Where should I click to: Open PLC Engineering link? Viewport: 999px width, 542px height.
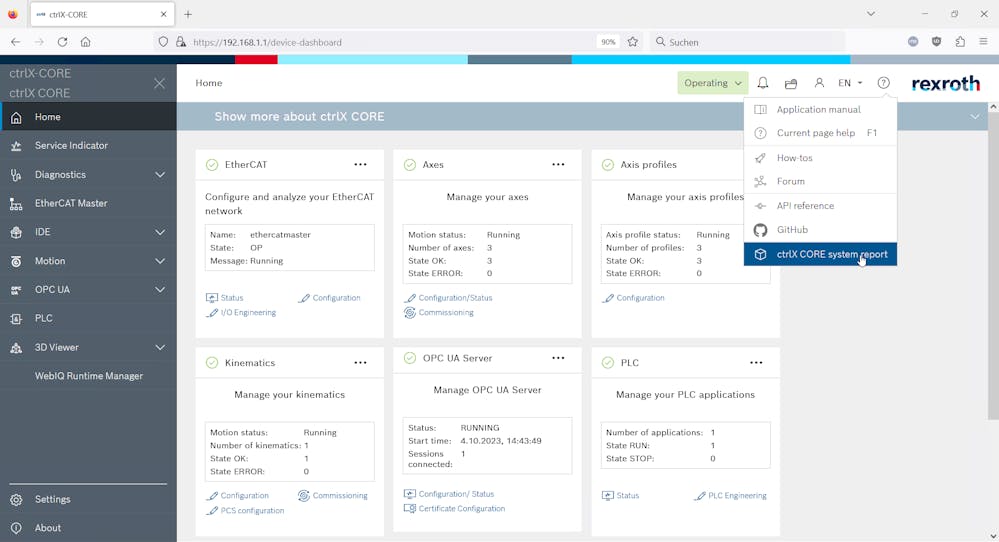tap(730, 496)
